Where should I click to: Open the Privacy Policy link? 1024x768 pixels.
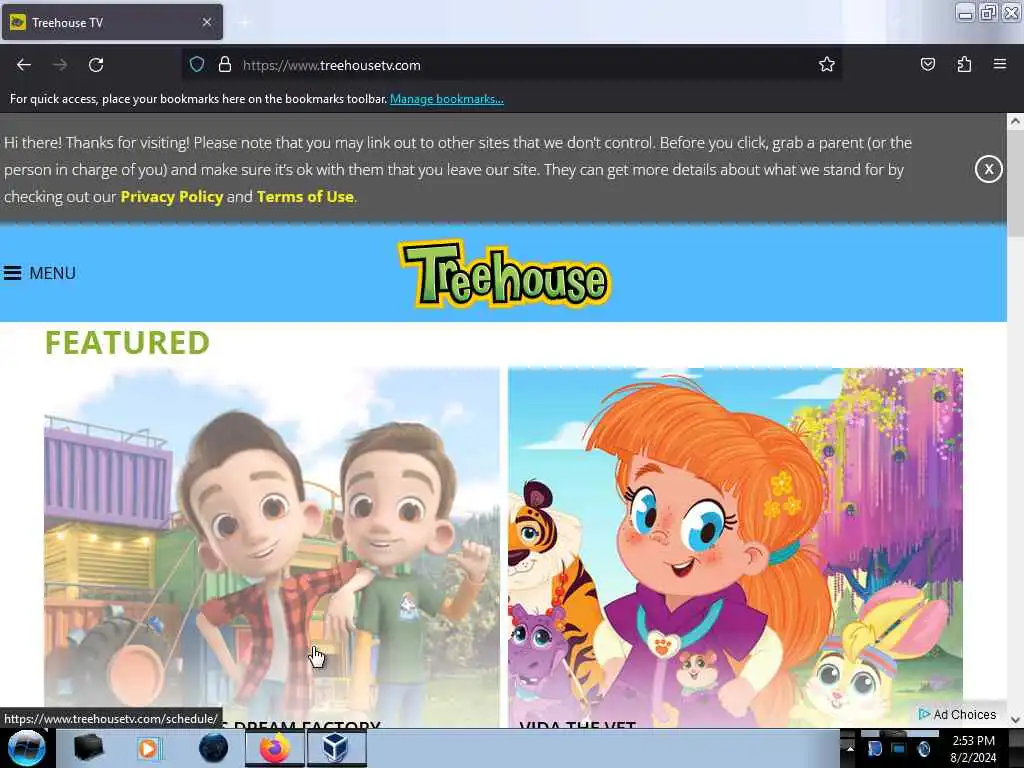click(172, 197)
